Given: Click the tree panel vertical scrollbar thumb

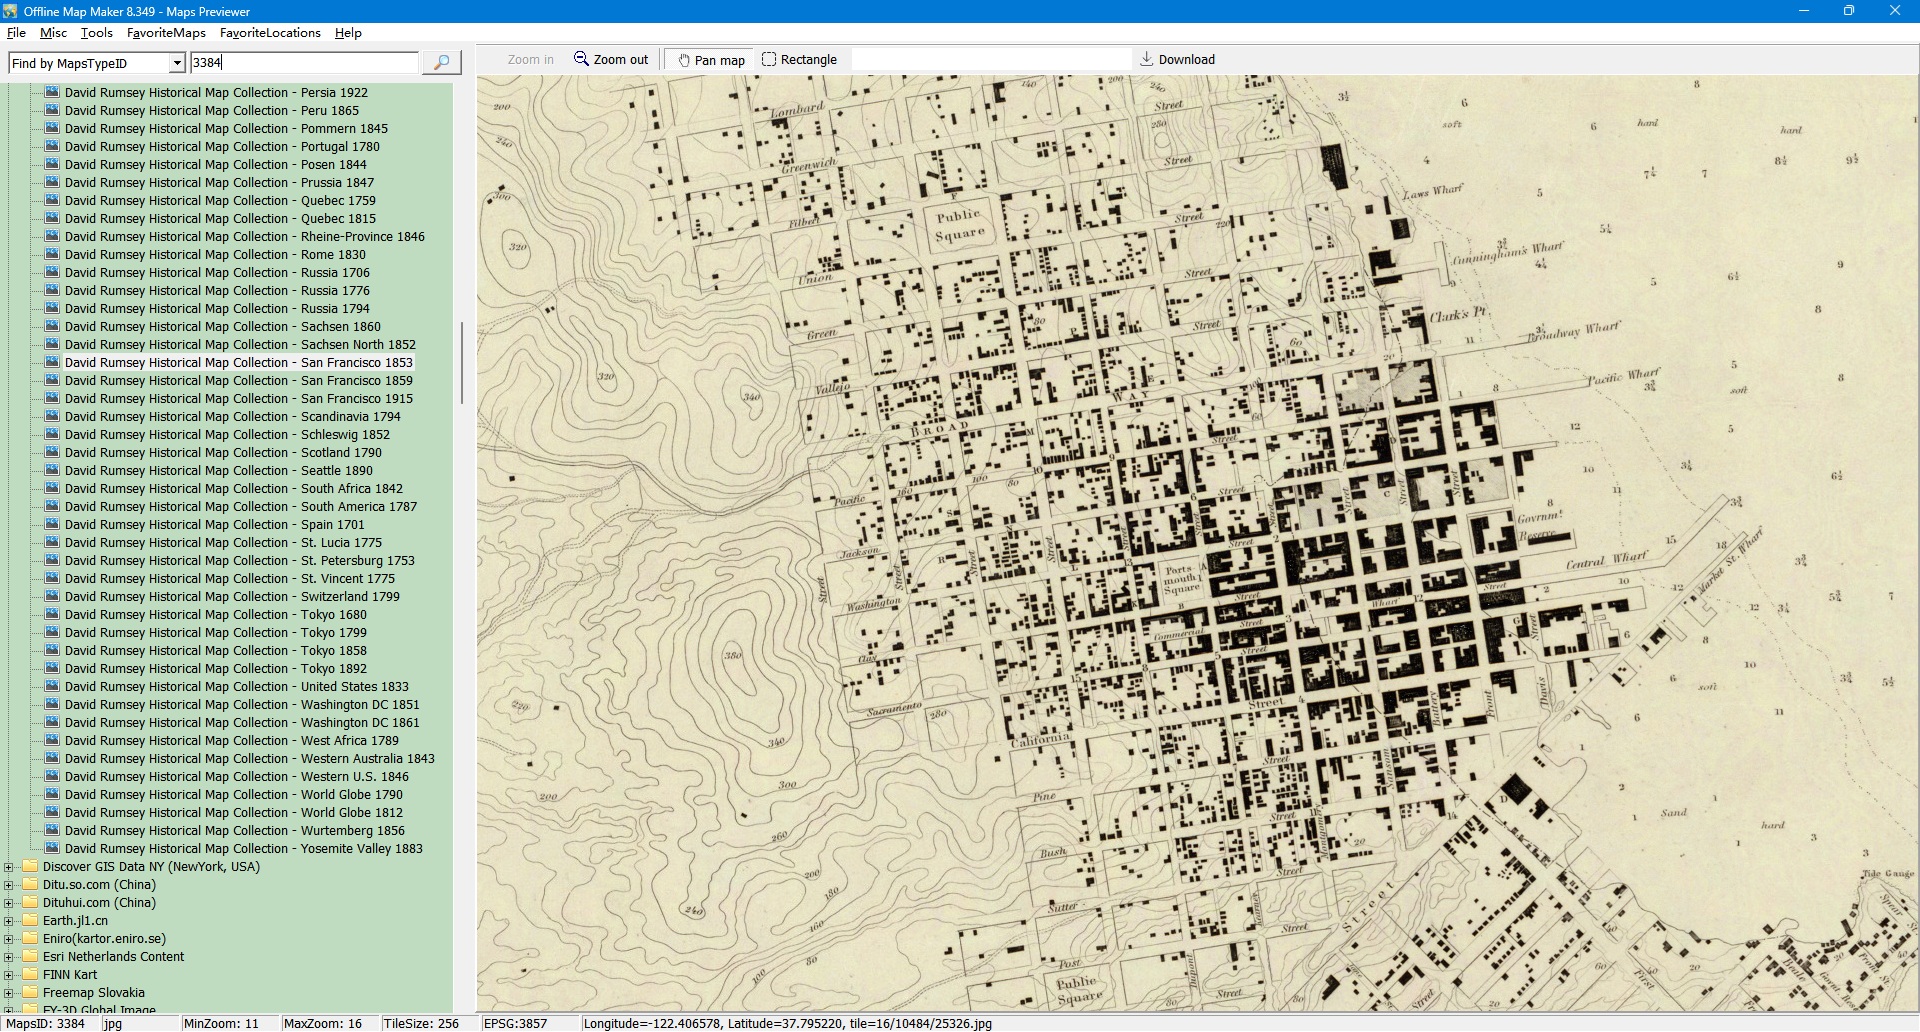Looking at the screenshot, I should (x=461, y=362).
